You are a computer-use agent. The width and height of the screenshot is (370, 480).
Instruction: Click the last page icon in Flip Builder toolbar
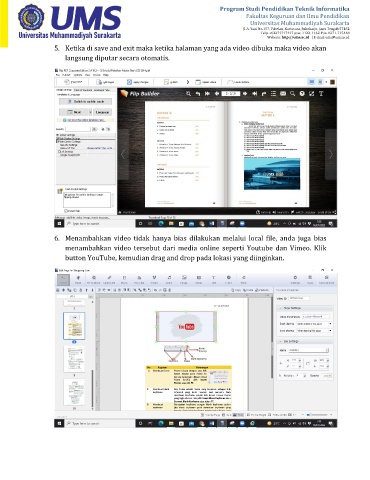coord(255,94)
